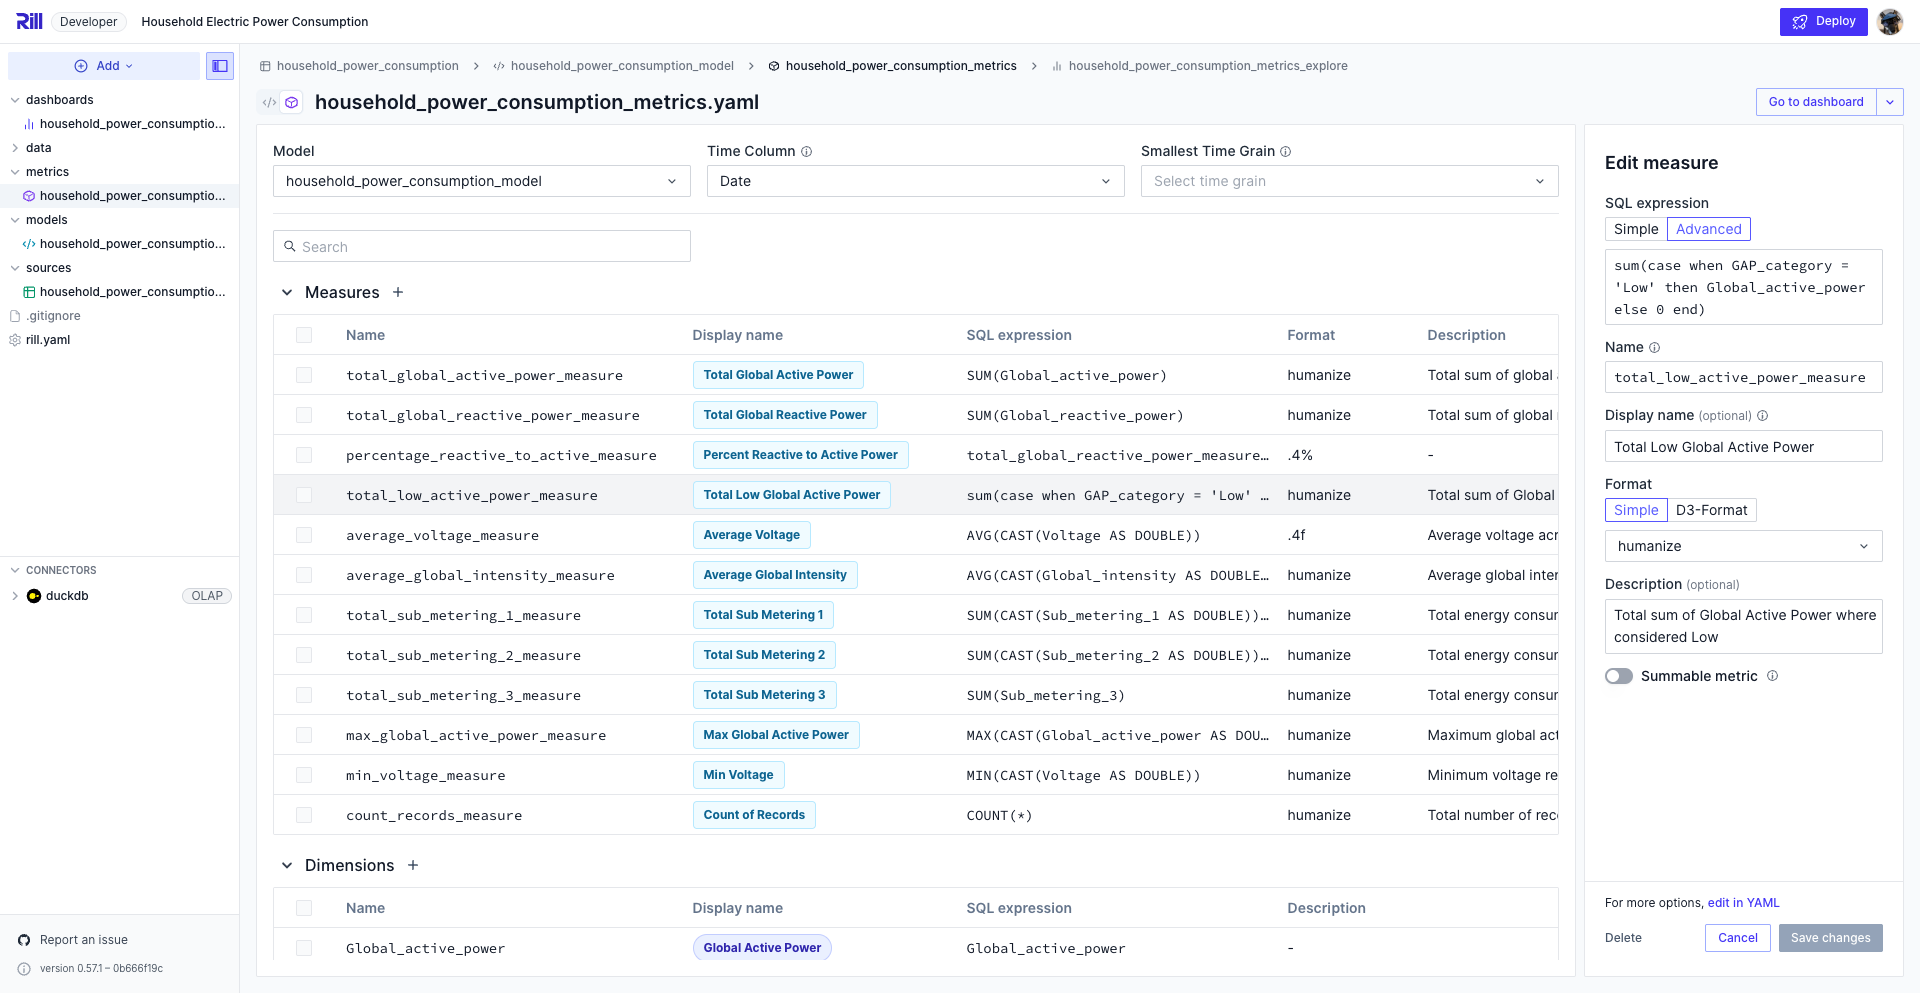
Task: Check the total_global_active_power_measure row checkbox
Action: pyautogui.click(x=304, y=375)
